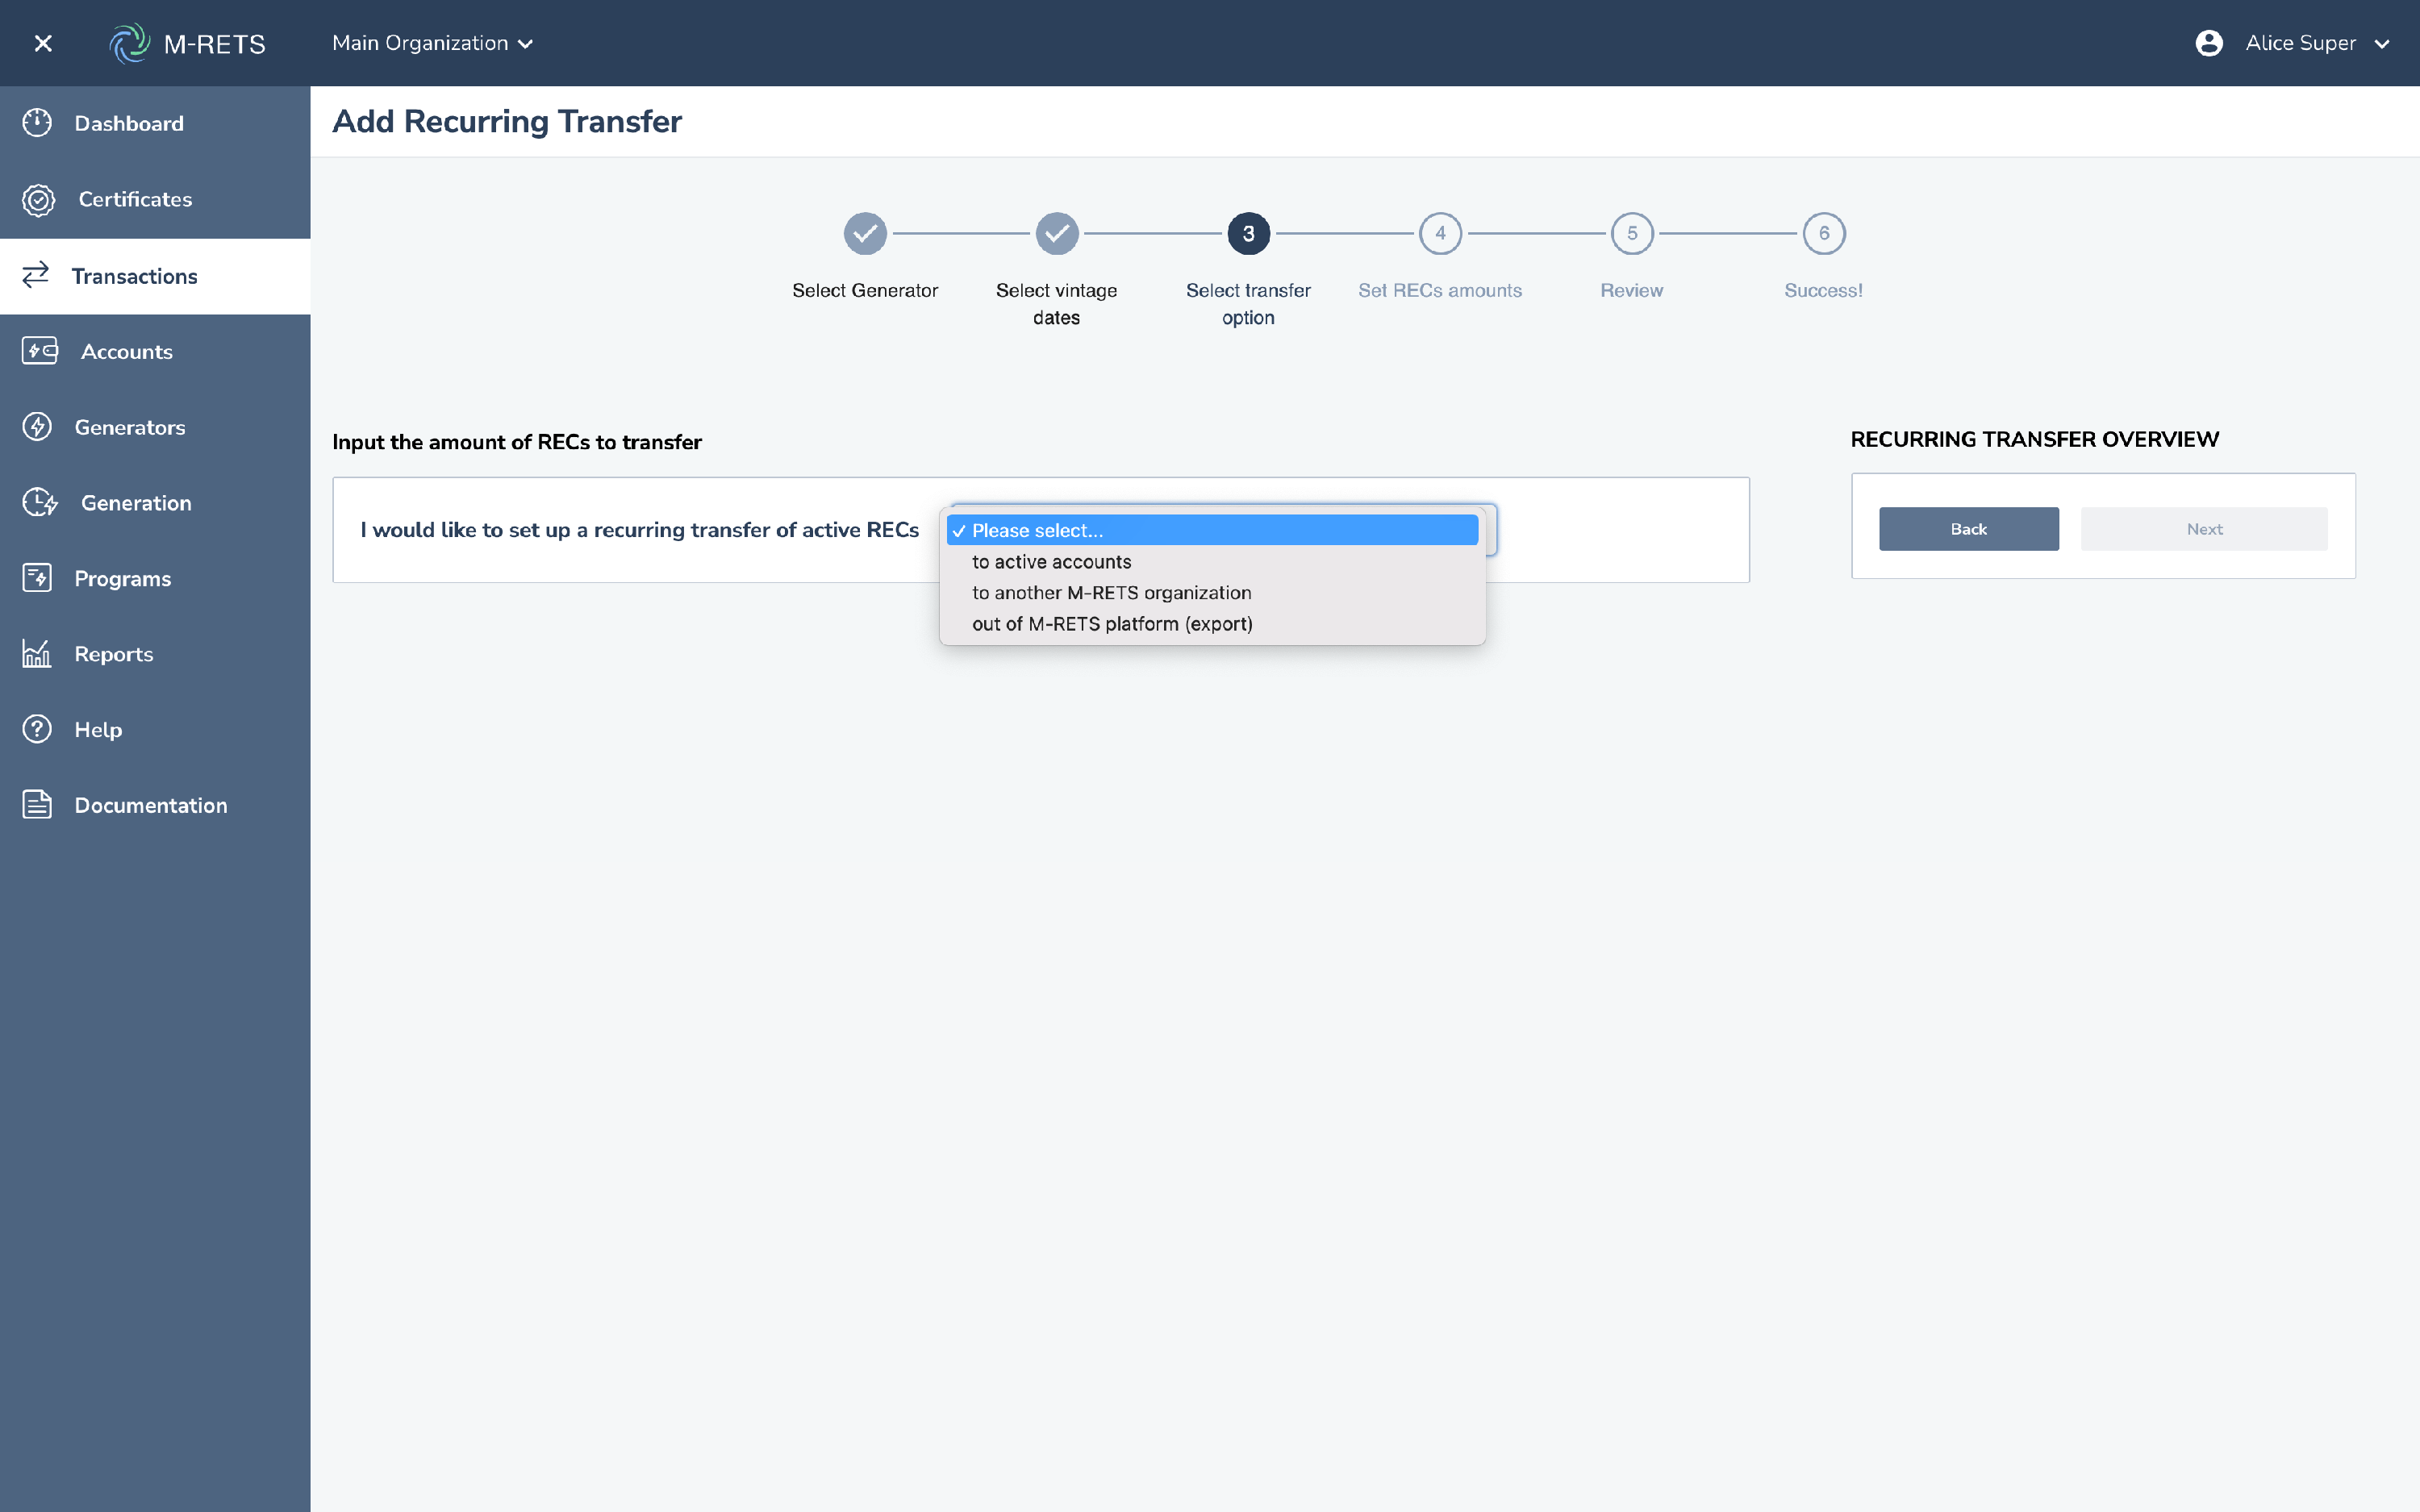Click the Reports chart icon

click(37, 654)
